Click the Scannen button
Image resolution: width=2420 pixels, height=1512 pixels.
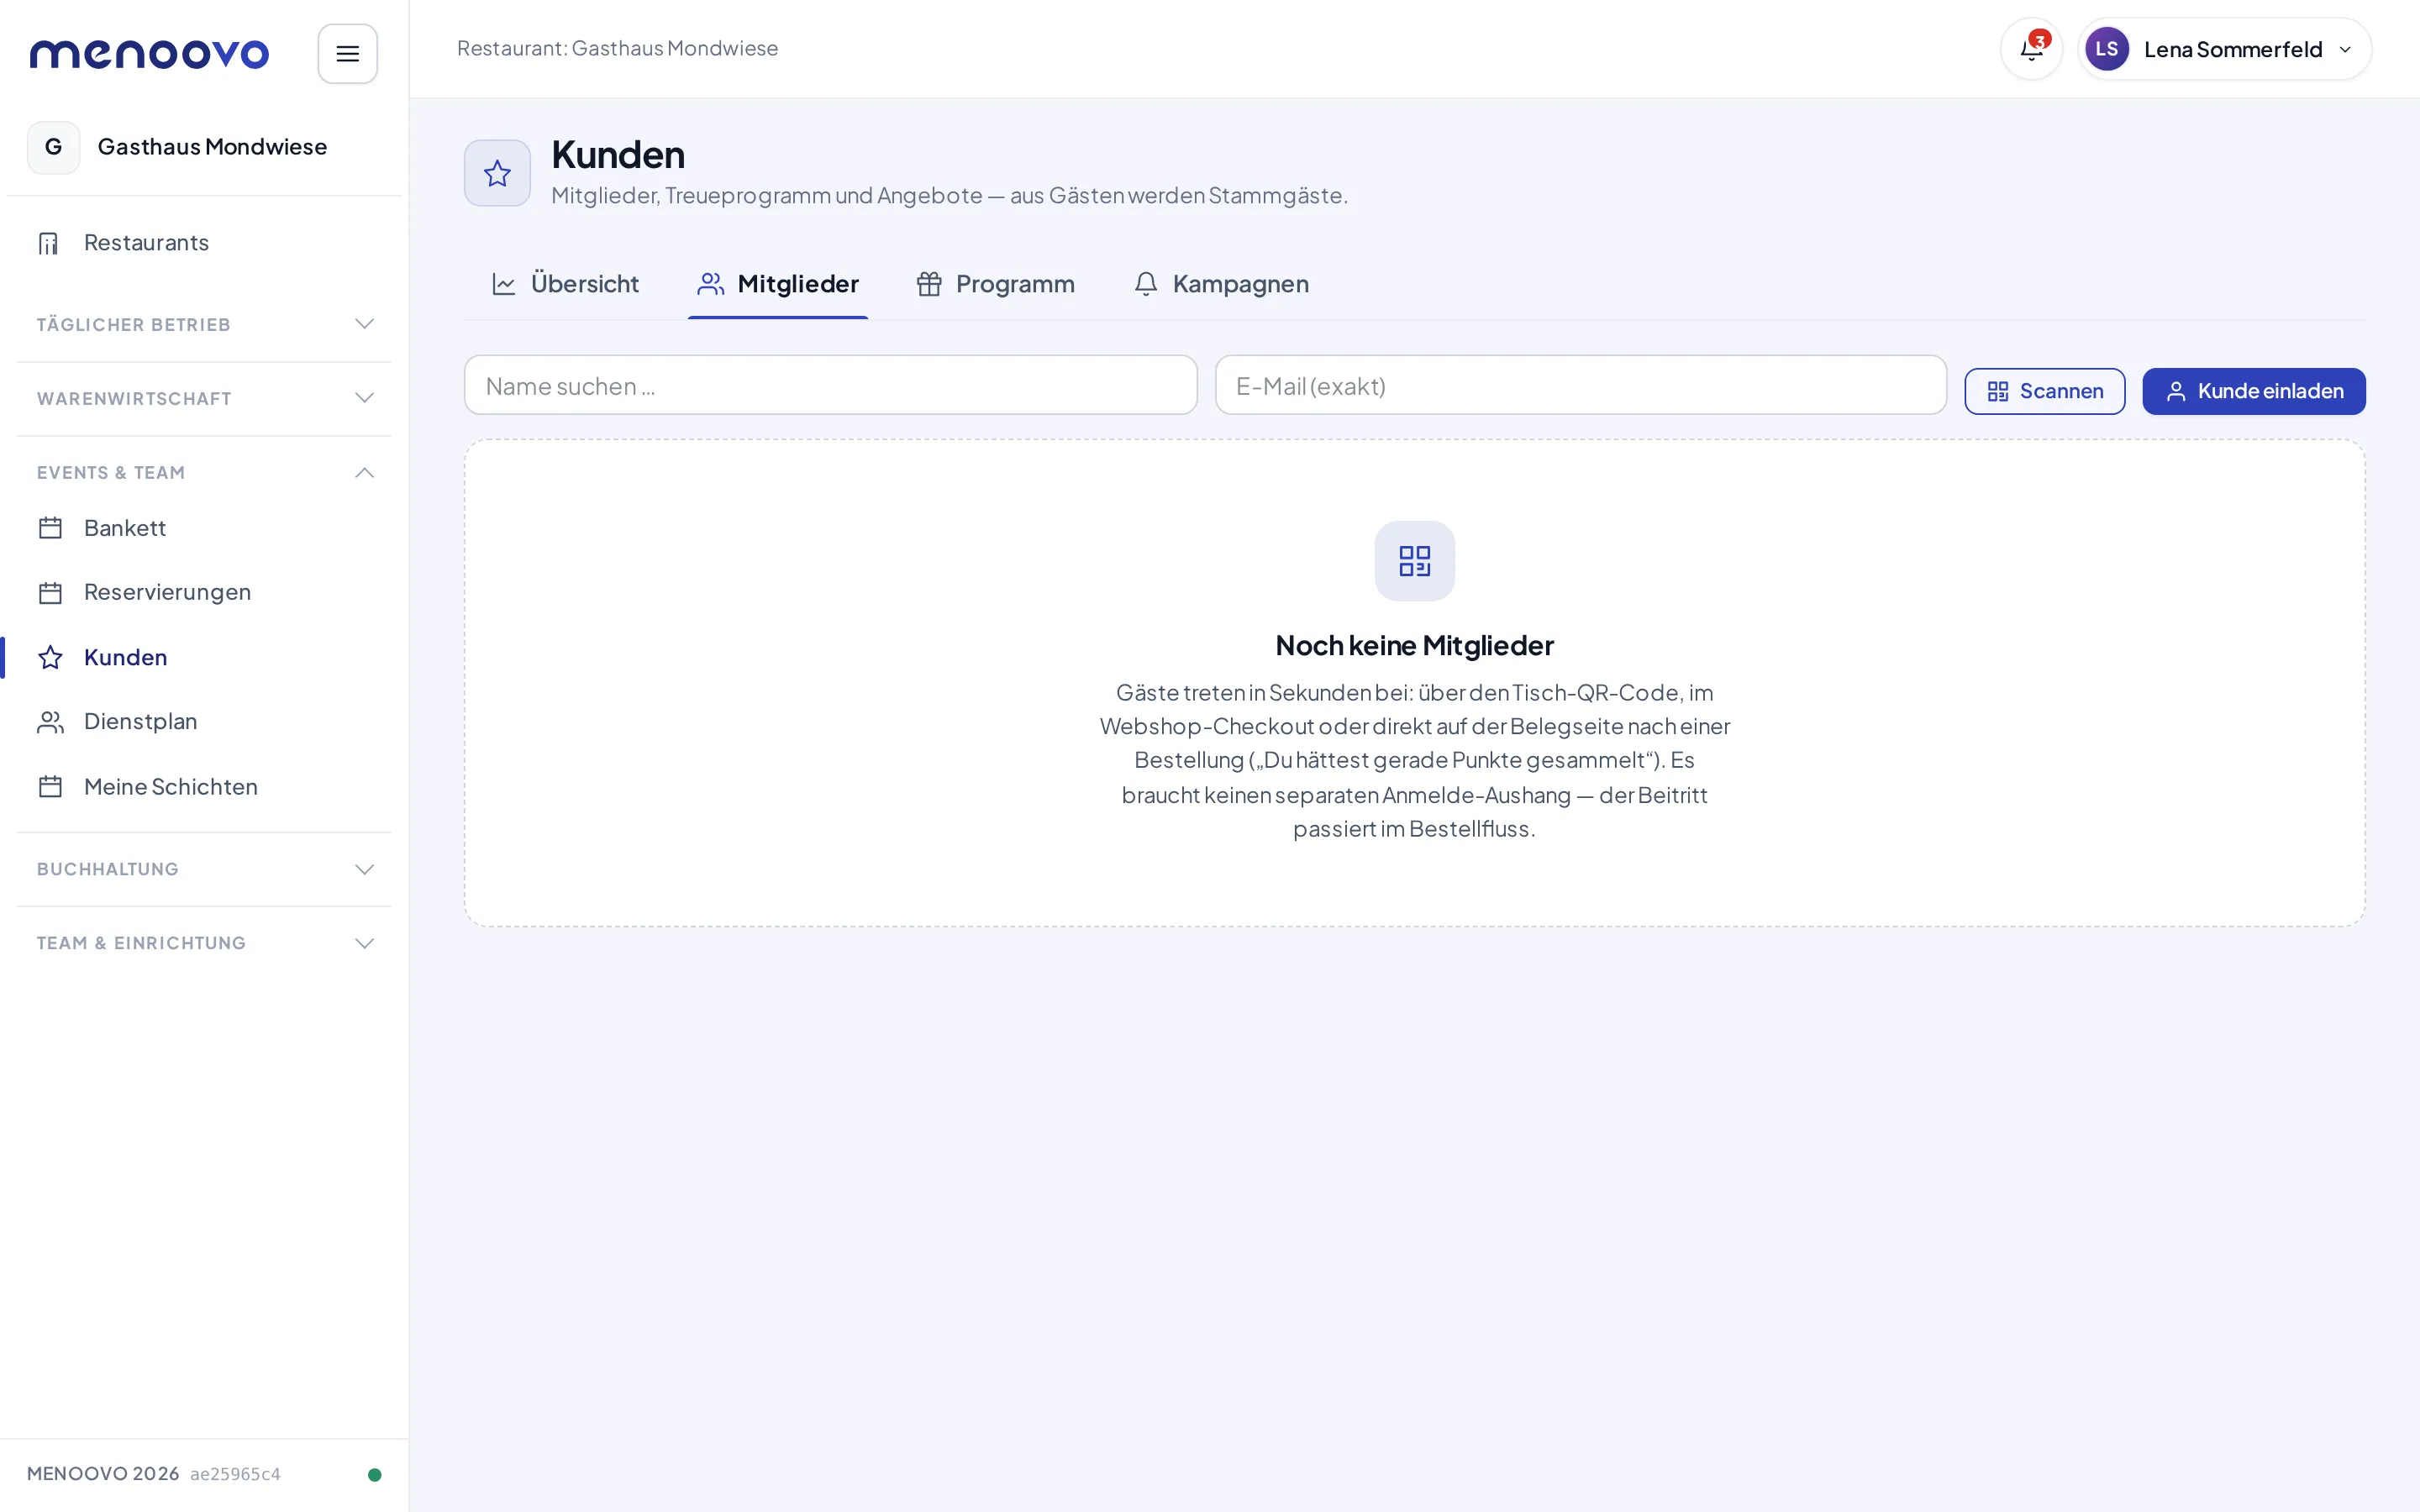pos(2045,391)
